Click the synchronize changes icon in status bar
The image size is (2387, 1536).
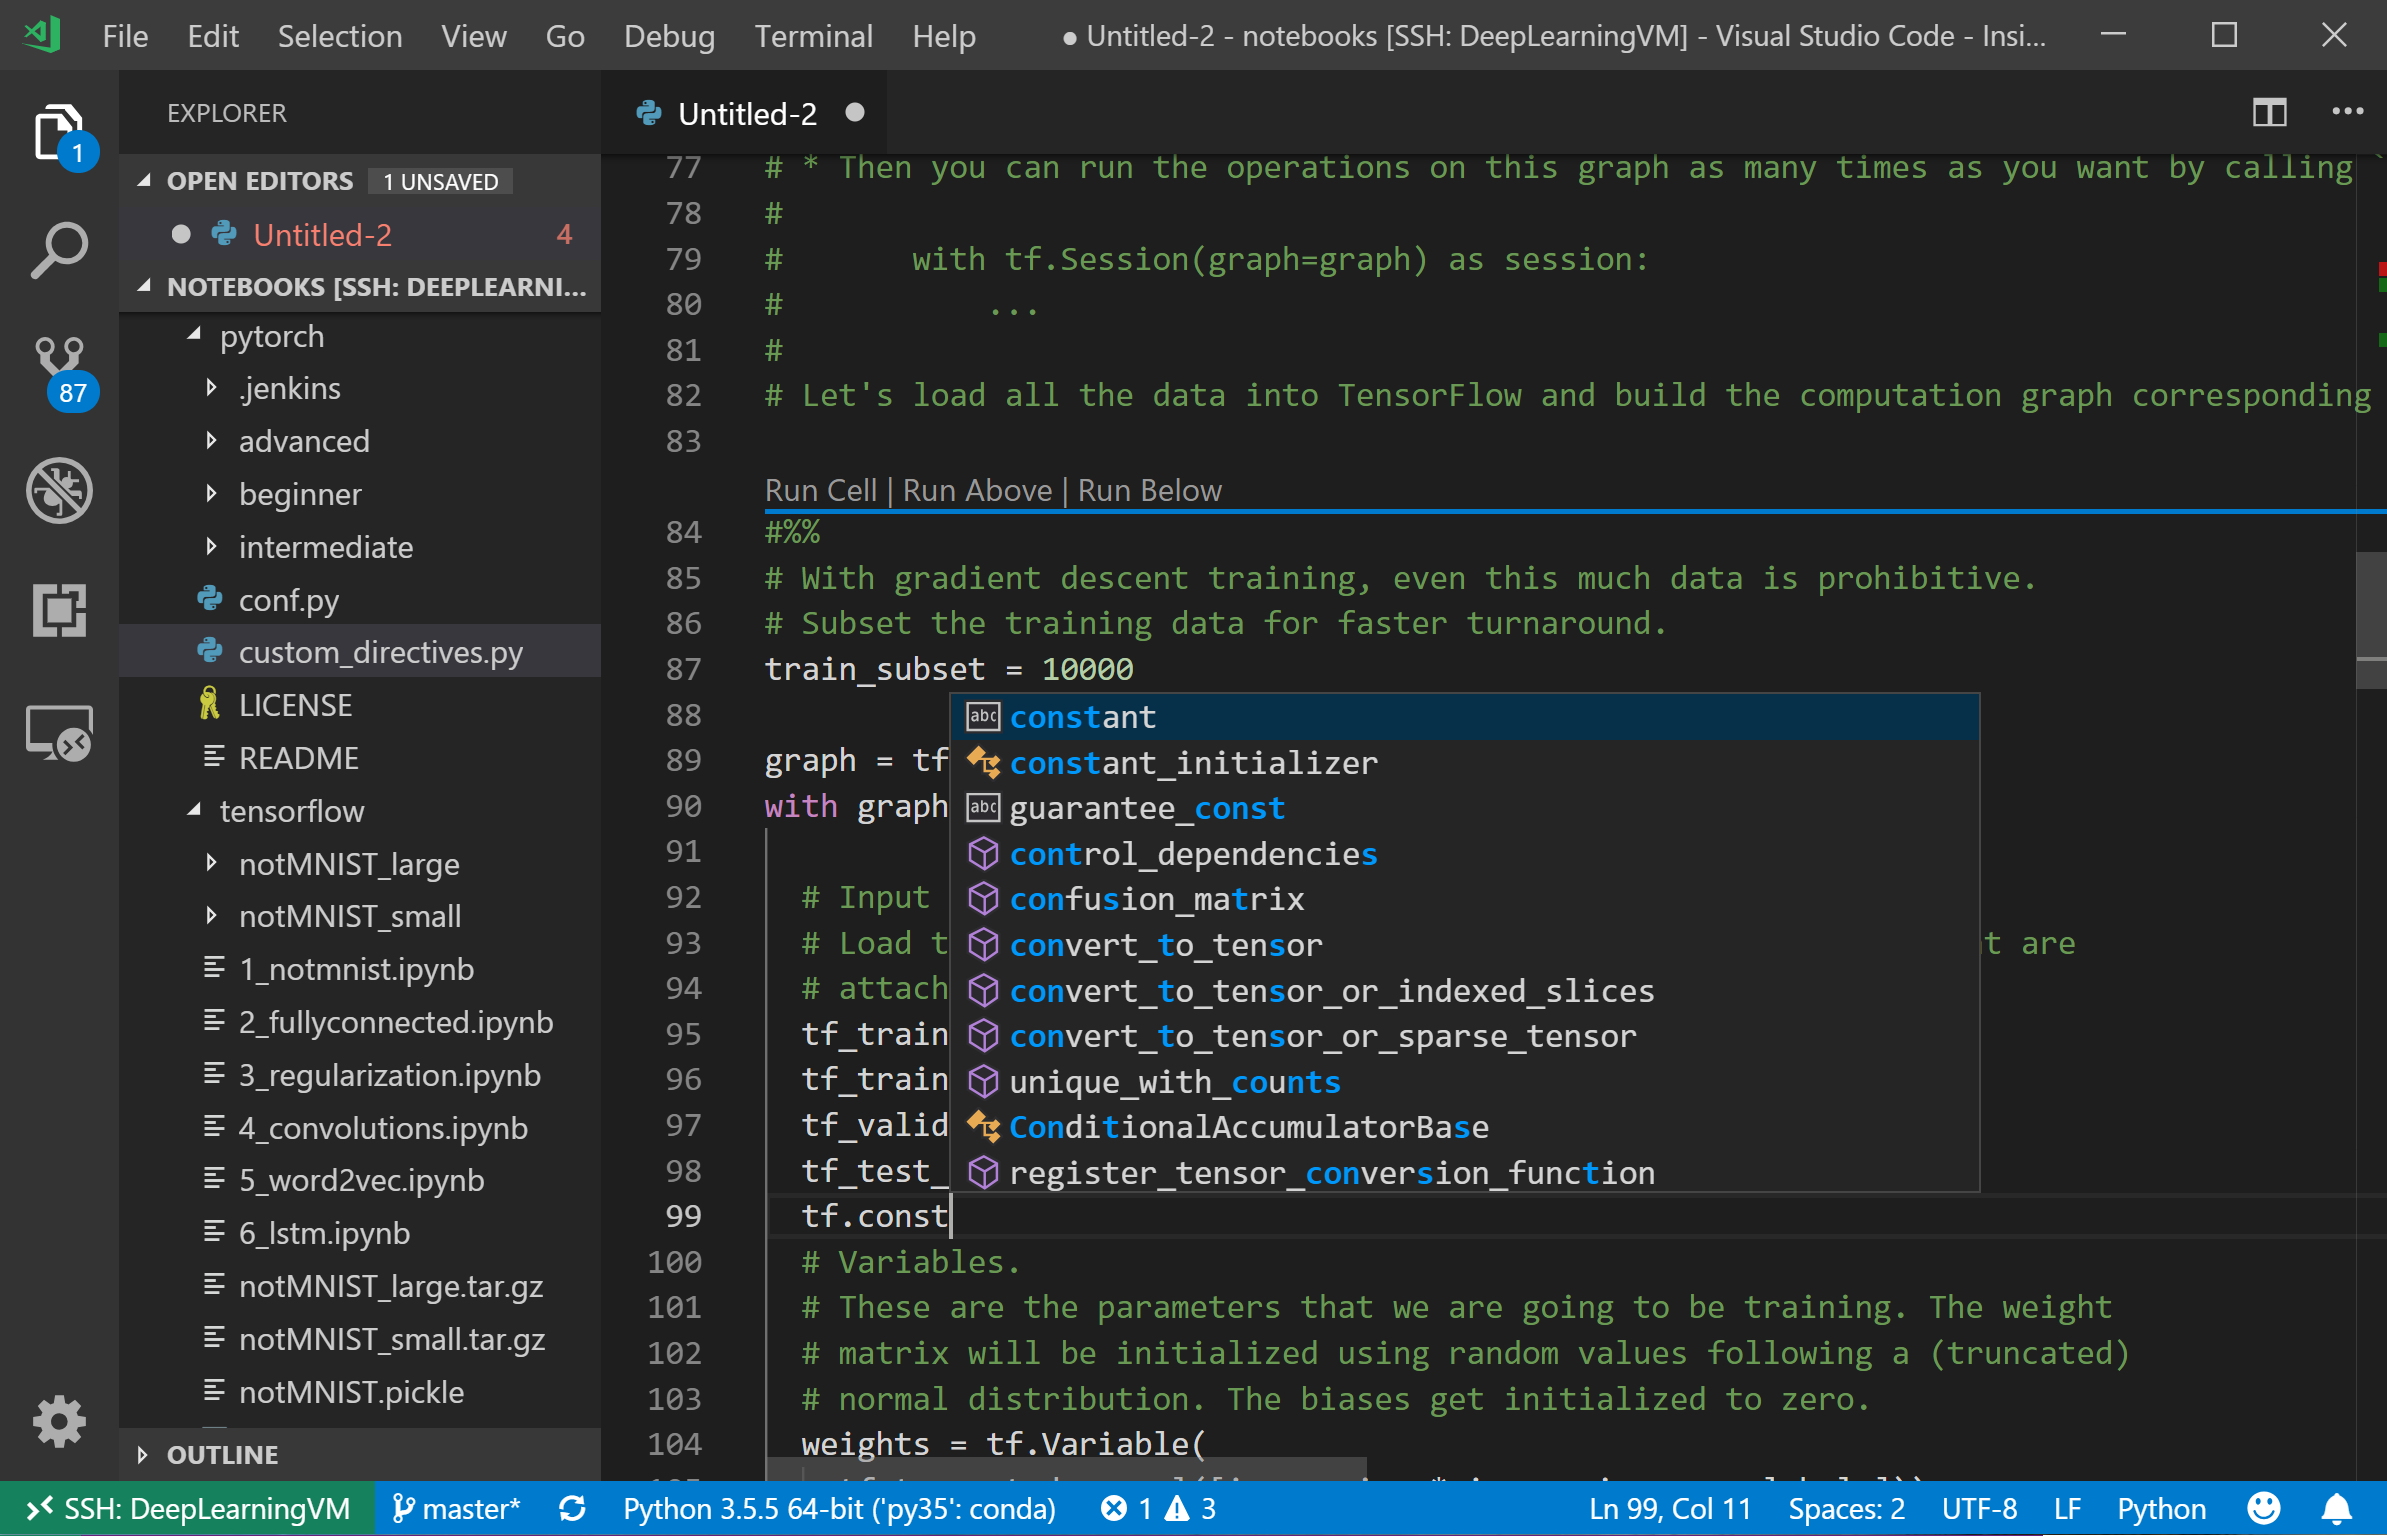click(572, 1508)
